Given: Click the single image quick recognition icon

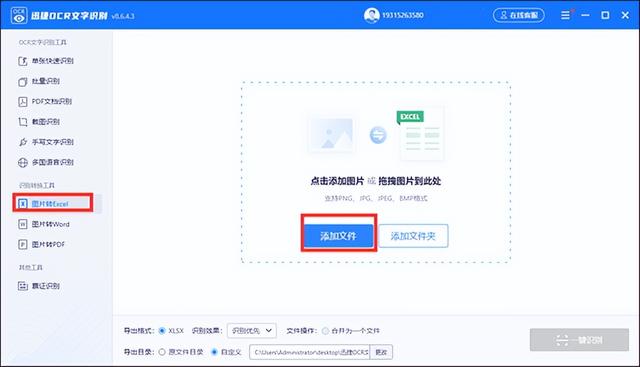Looking at the screenshot, I should 23,61.
